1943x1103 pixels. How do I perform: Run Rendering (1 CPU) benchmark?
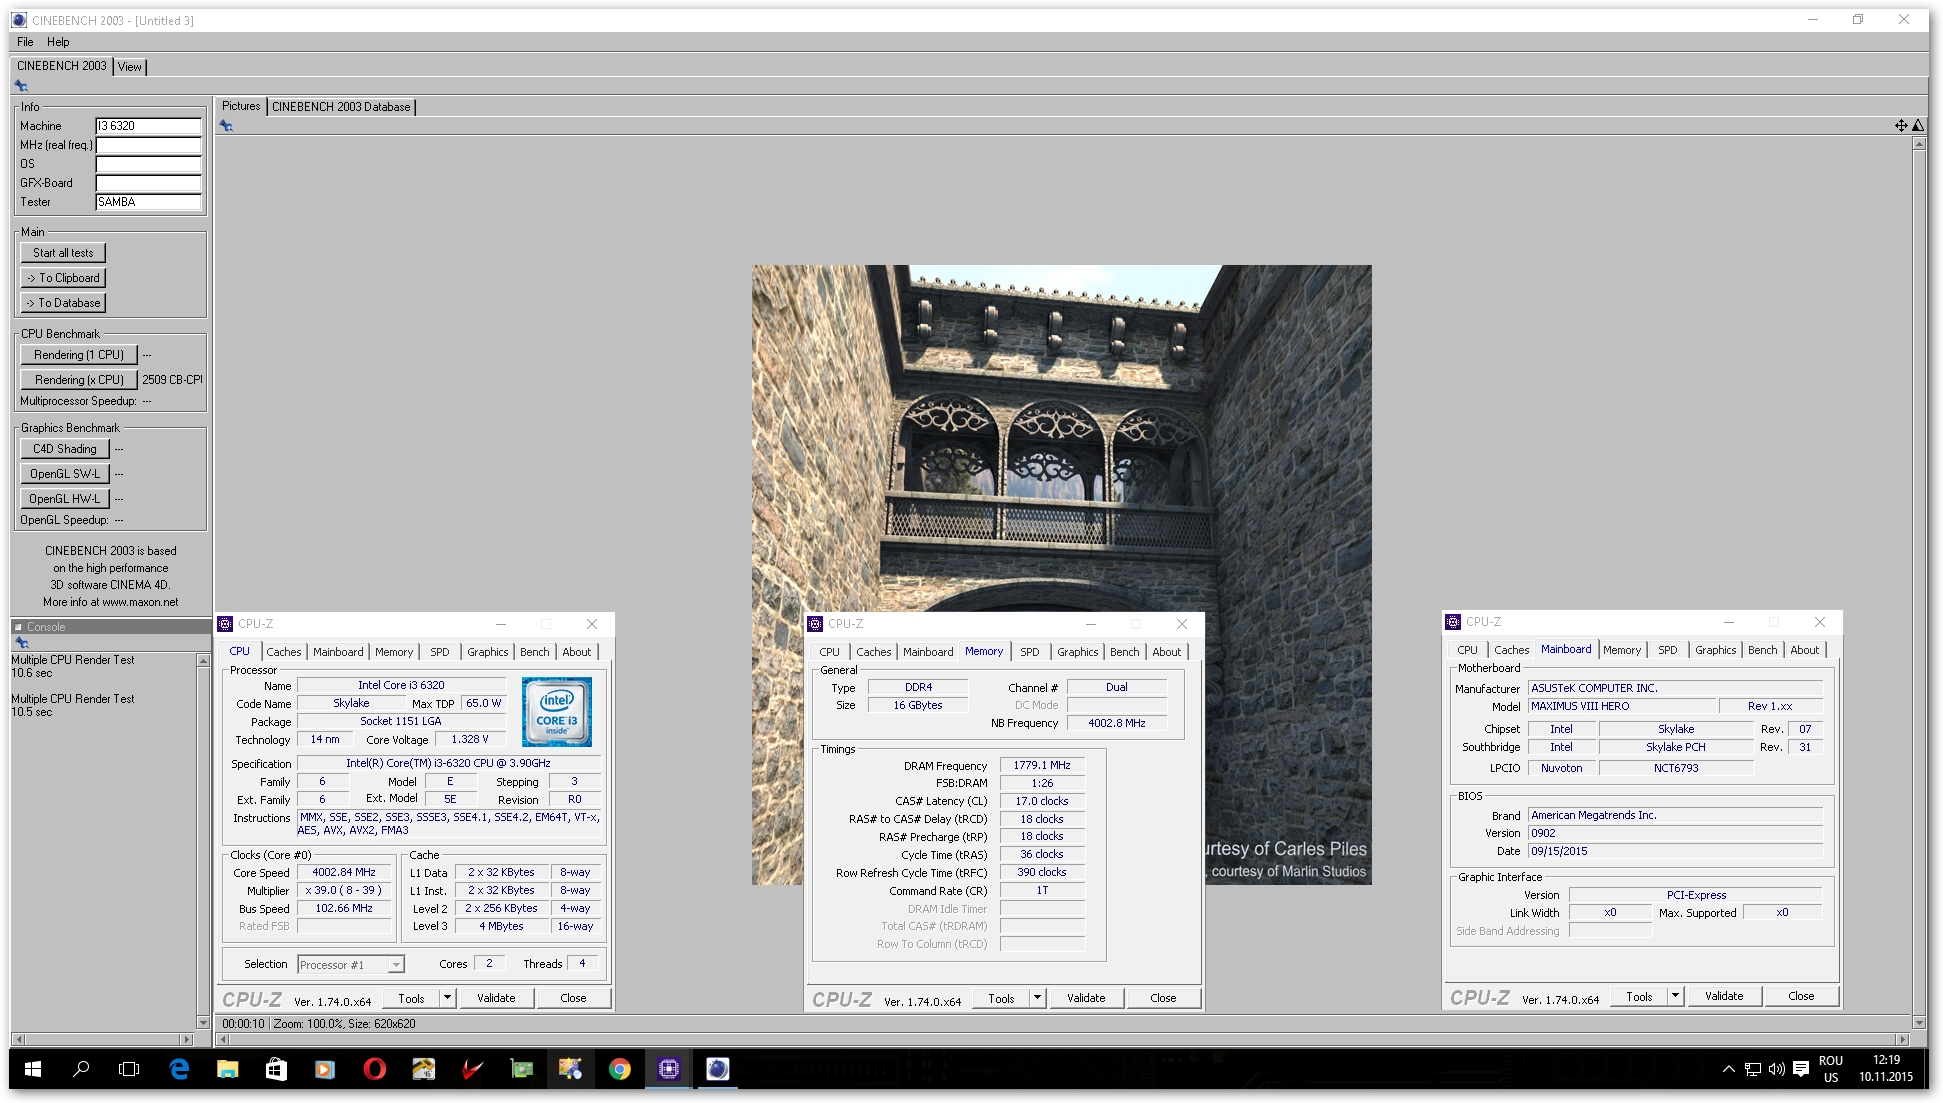click(x=79, y=355)
